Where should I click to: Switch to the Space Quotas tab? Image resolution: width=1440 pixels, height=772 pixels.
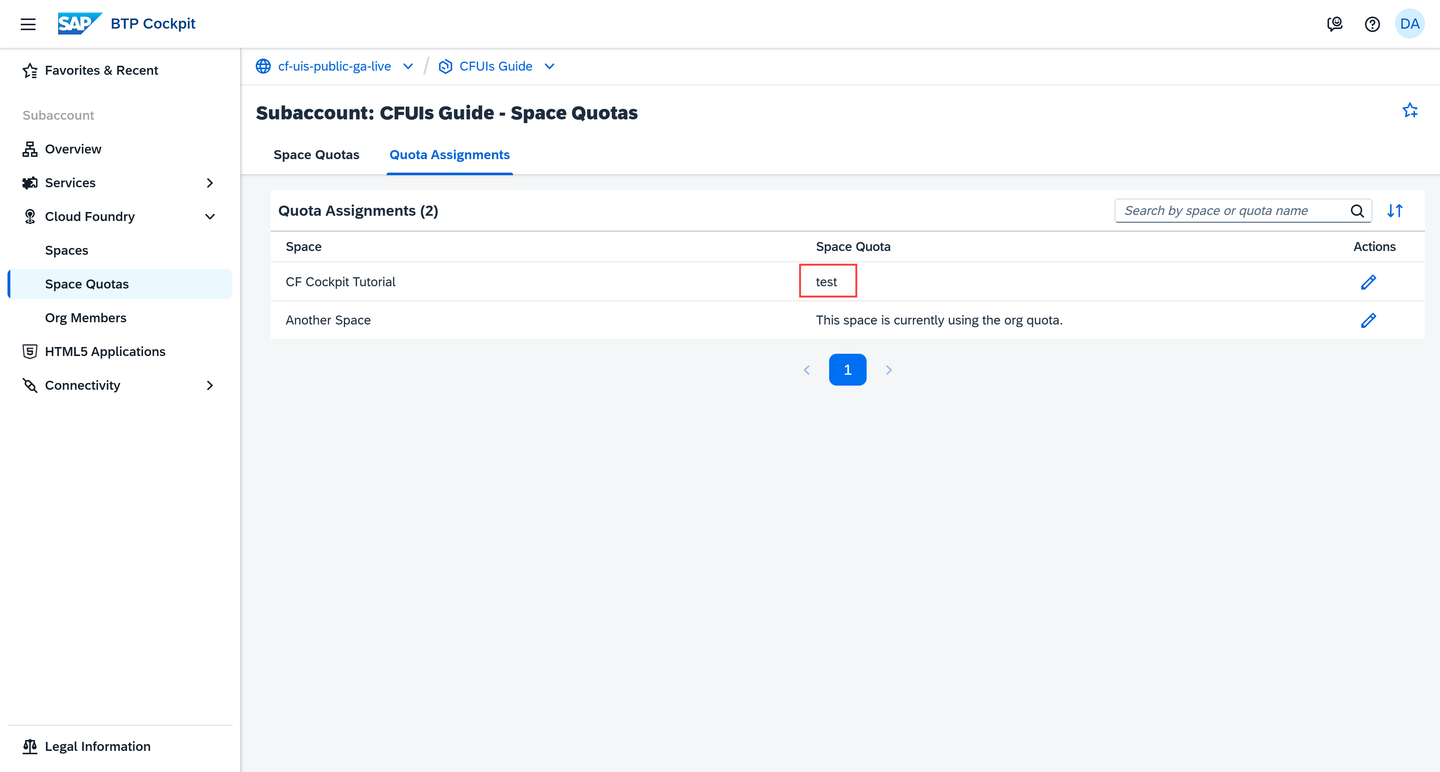point(316,155)
